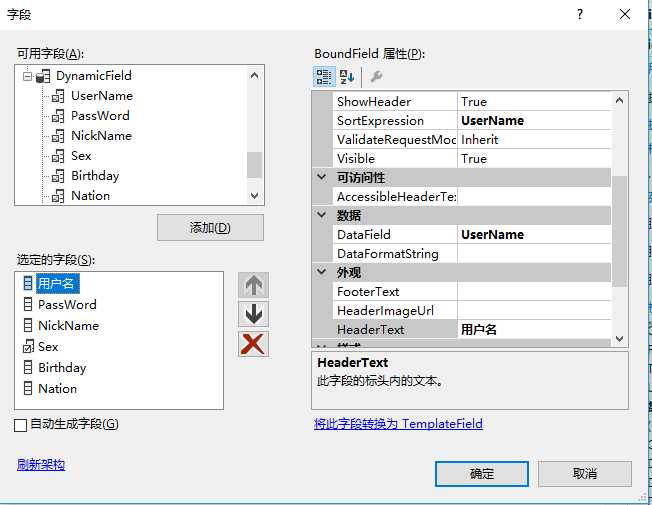Close the 字段 dialog

click(x=625, y=15)
